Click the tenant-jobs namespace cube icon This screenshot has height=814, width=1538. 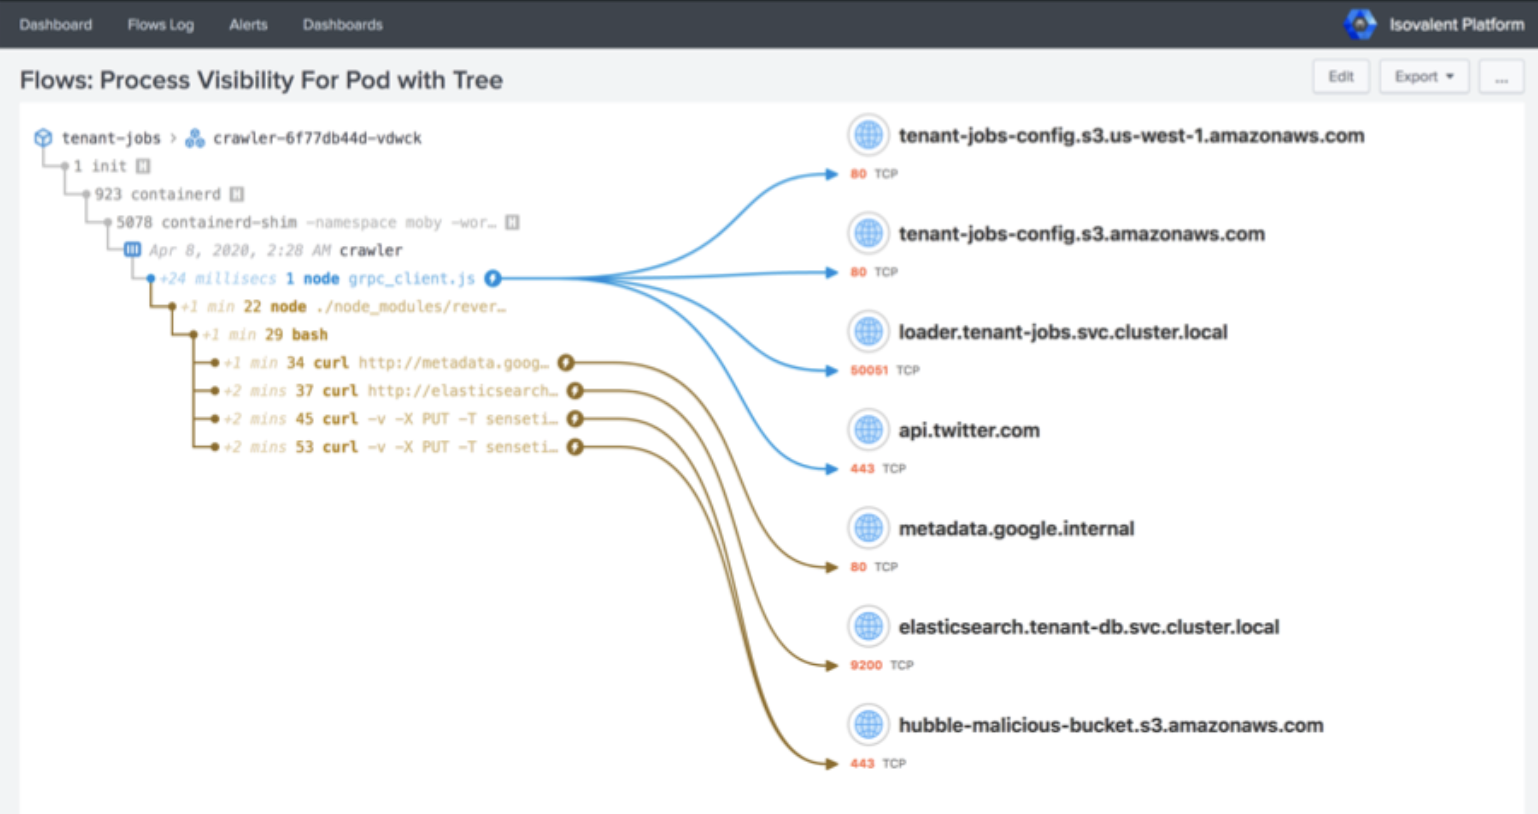click(x=43, y=138)
